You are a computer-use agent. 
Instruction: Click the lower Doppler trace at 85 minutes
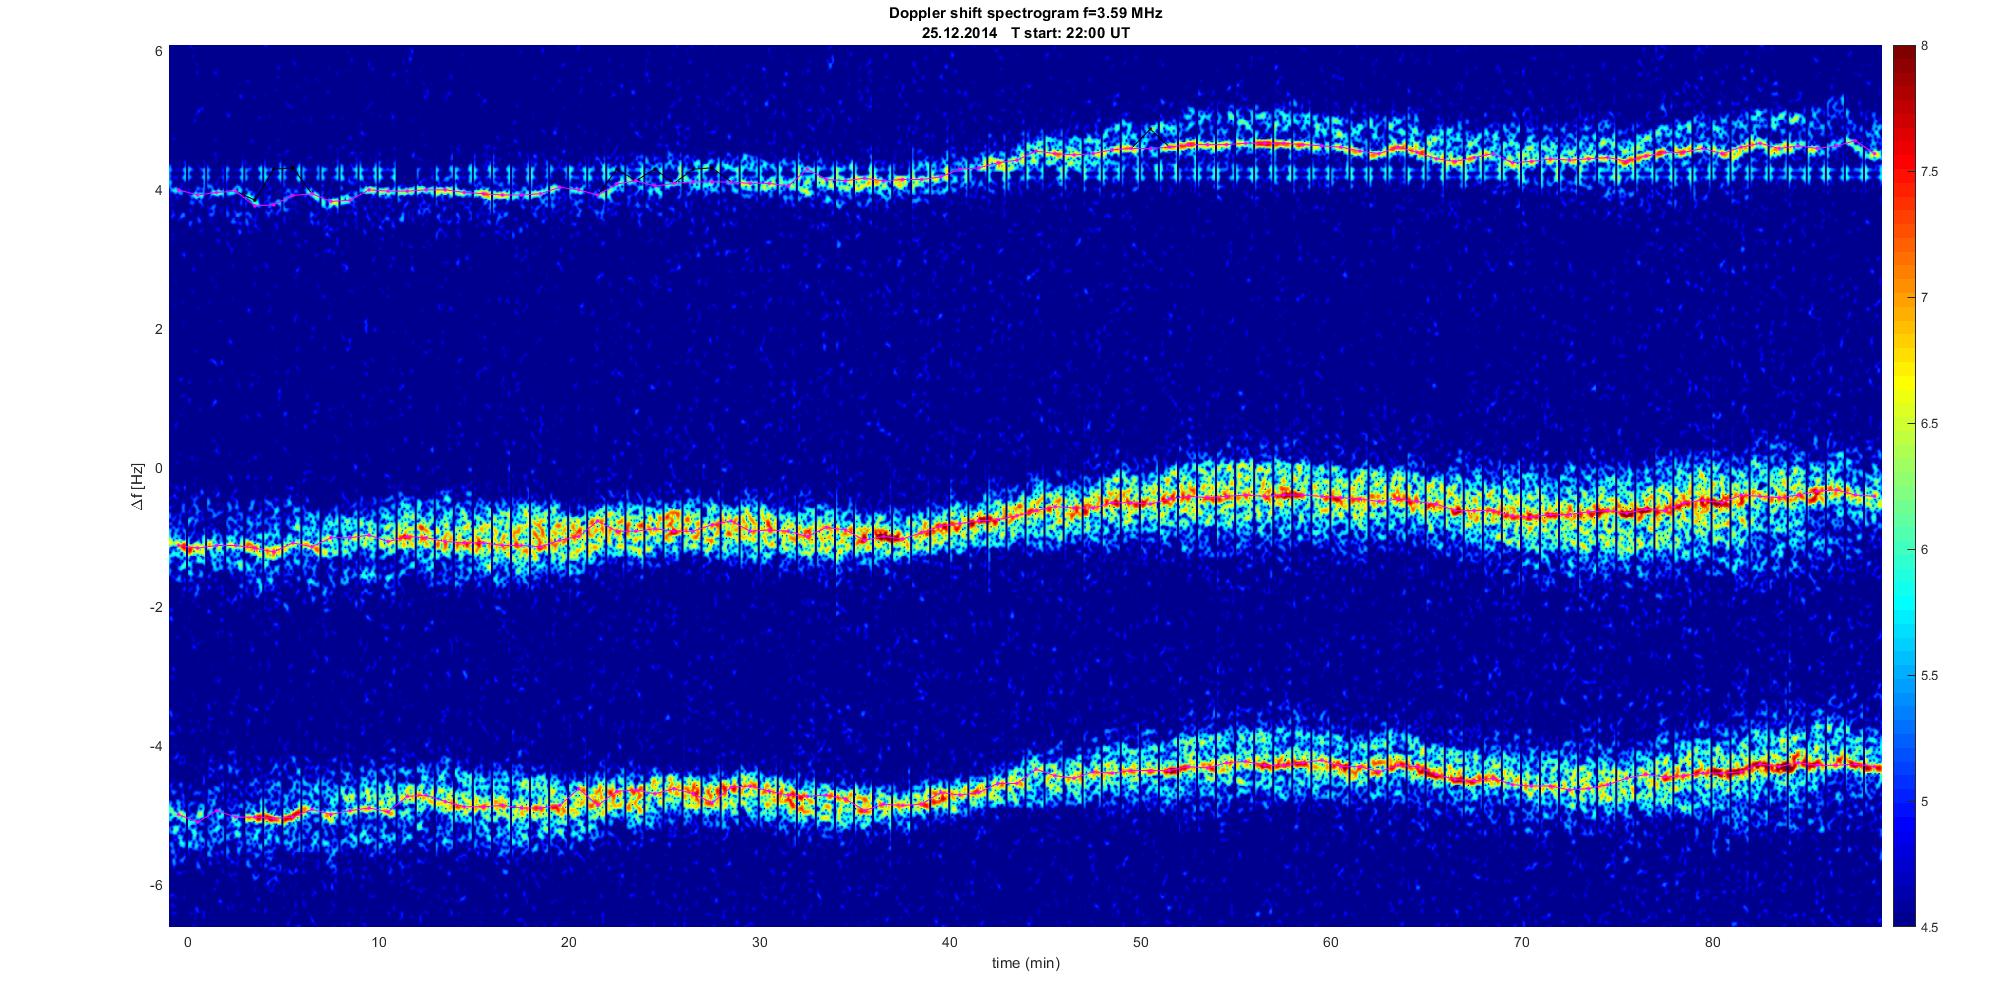[1807, 766]
